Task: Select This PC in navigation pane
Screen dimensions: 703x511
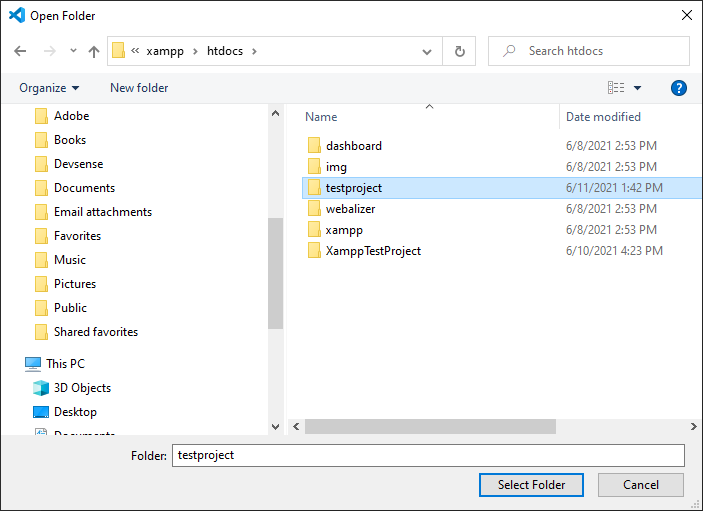Action: 65,364
